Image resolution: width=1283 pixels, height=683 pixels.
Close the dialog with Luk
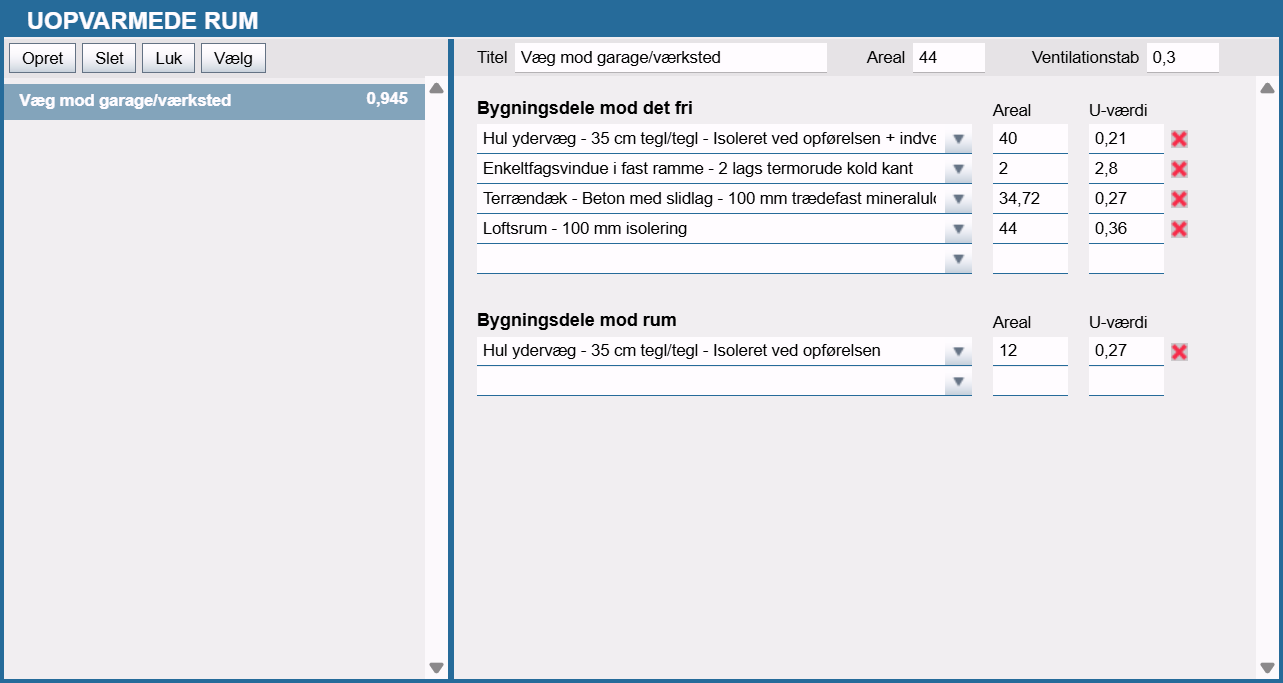pyautogui.click(x=169, y=58)
